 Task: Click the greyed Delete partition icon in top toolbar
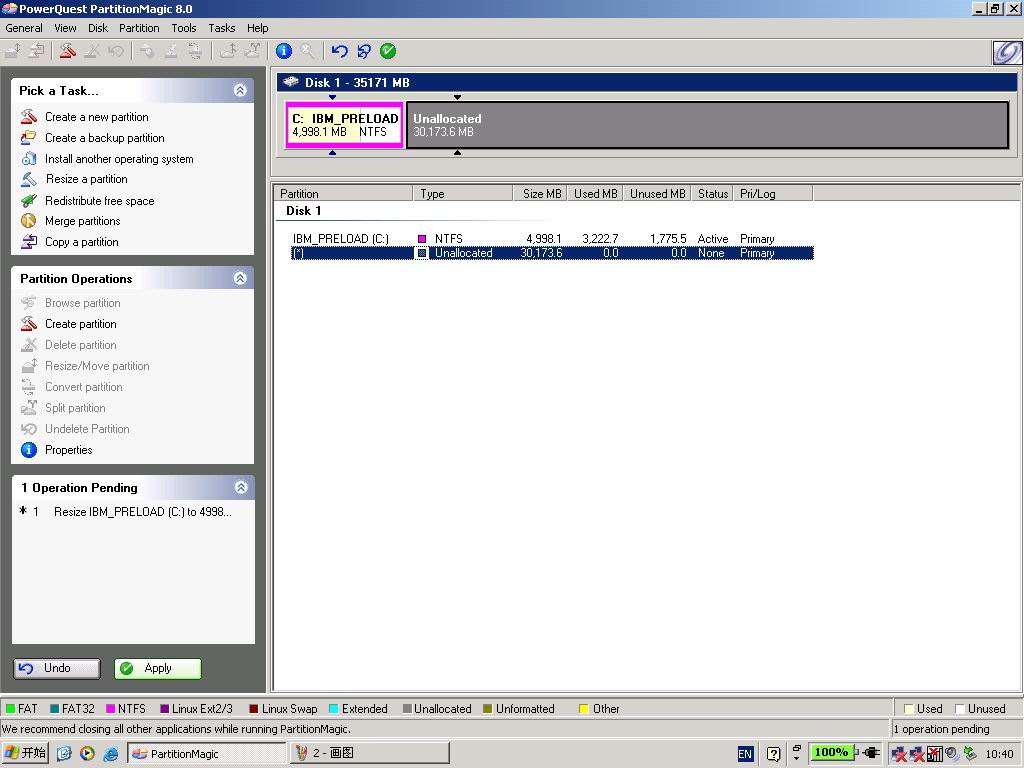click(91, 51)
